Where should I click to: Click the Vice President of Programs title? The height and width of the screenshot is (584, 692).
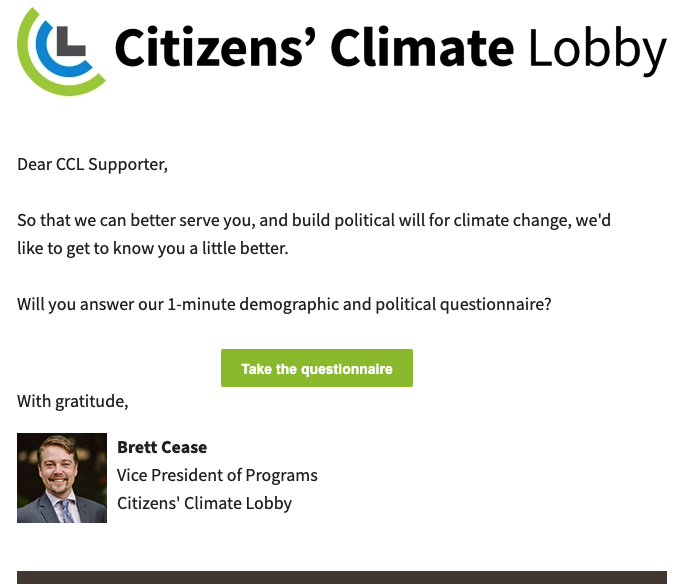(217, 475)
